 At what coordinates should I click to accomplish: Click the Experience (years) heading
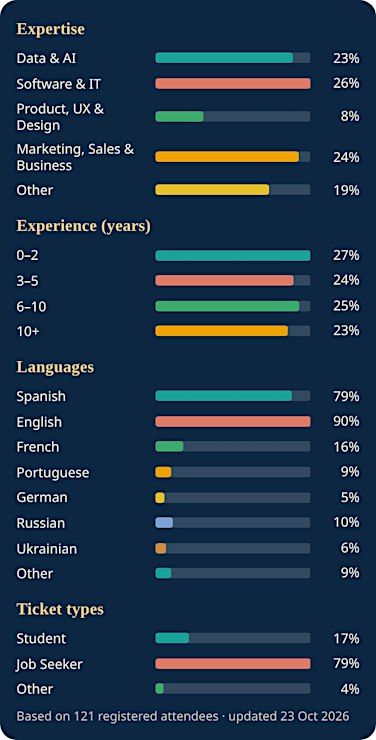pos(84,227)
